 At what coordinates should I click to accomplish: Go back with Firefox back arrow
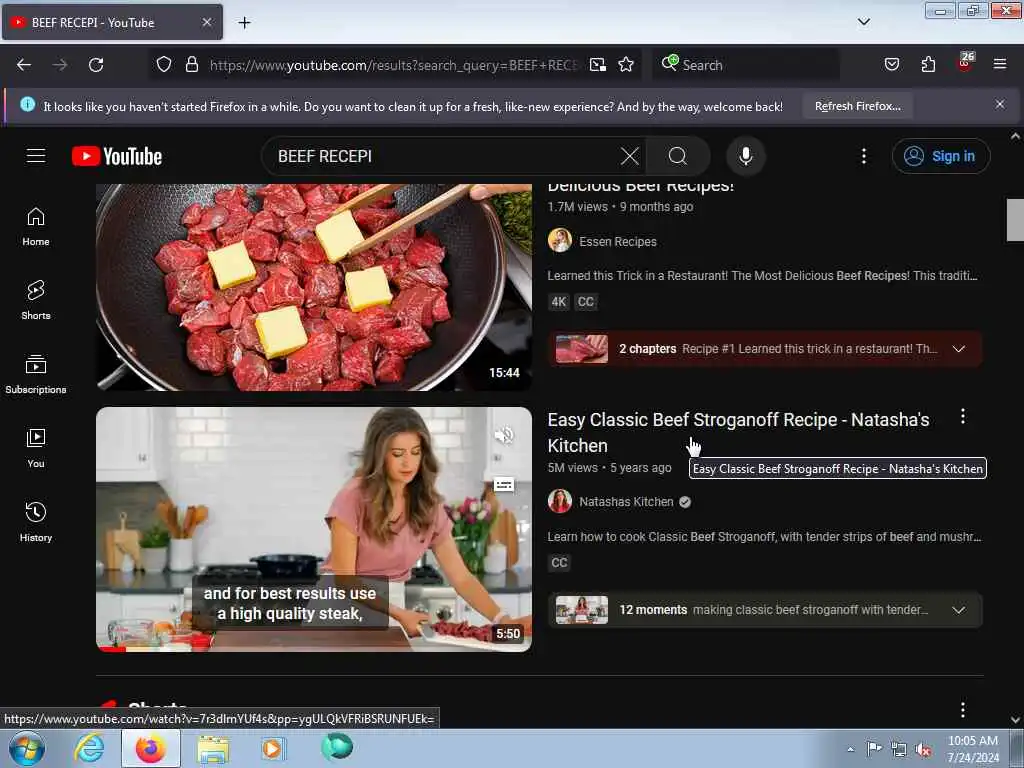[24, 65]
